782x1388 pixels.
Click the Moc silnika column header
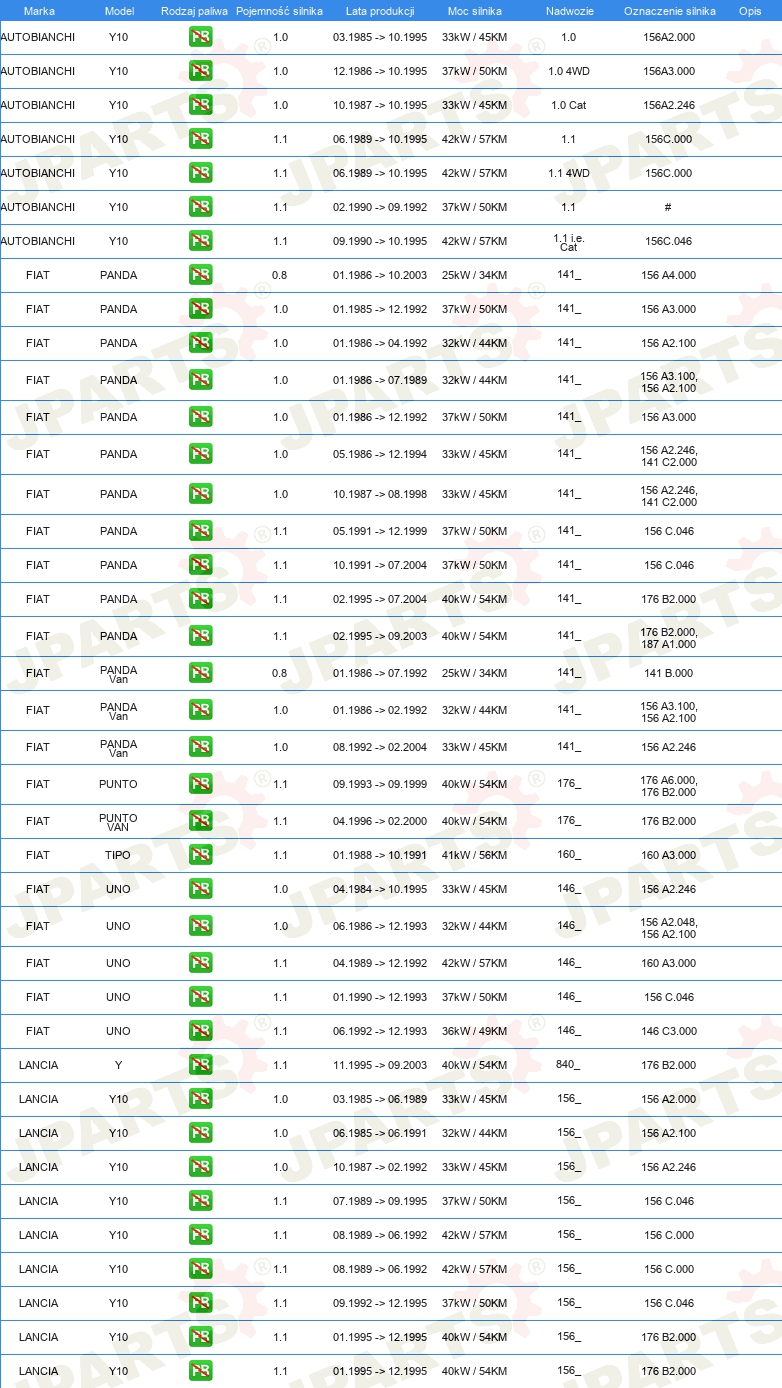click(x=475, y=11)
